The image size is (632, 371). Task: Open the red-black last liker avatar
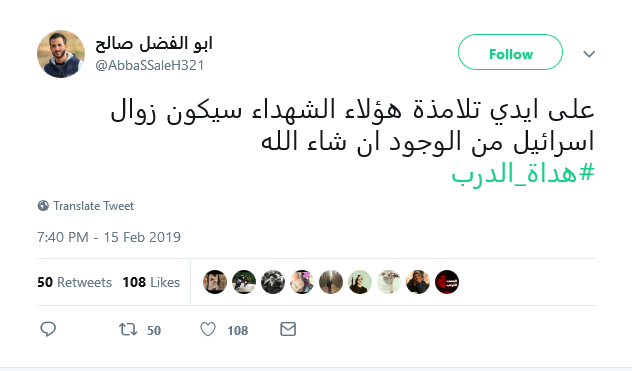(447, 282)
